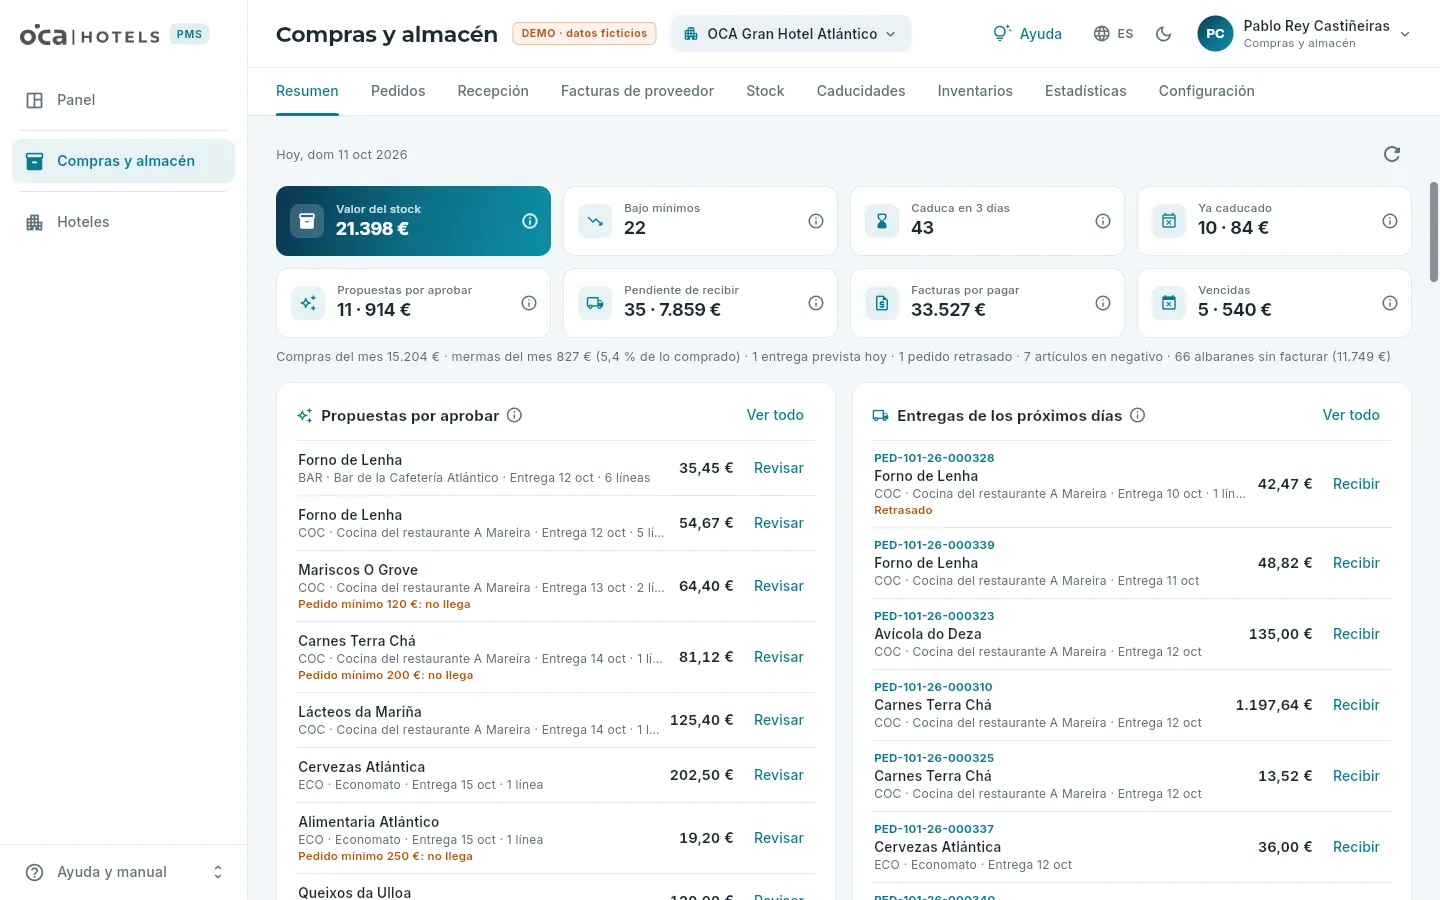The height and width of the screenshot is (900, 1440).
Task: Click Recibir for Cervezas Atlántica delivery
Action: 1356,847
